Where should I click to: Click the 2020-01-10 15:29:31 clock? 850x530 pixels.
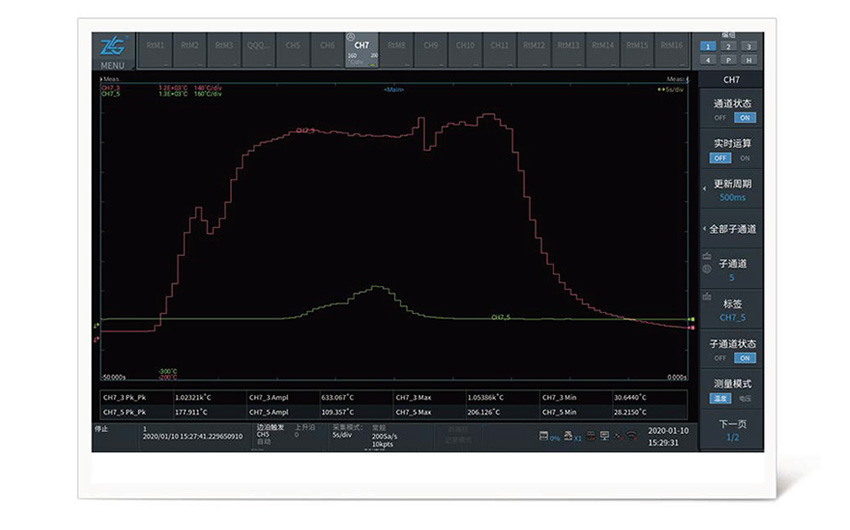point(668,437)
